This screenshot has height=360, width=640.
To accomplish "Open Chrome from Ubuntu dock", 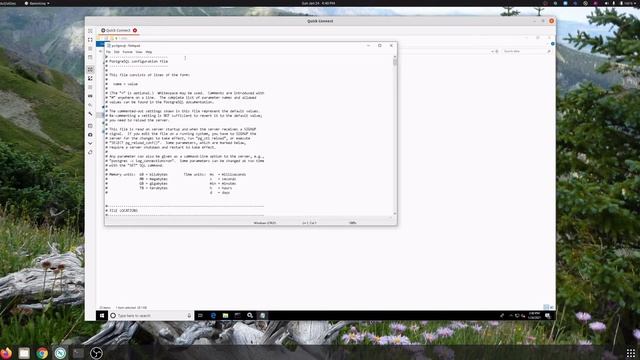I will (x=42, y=353).
